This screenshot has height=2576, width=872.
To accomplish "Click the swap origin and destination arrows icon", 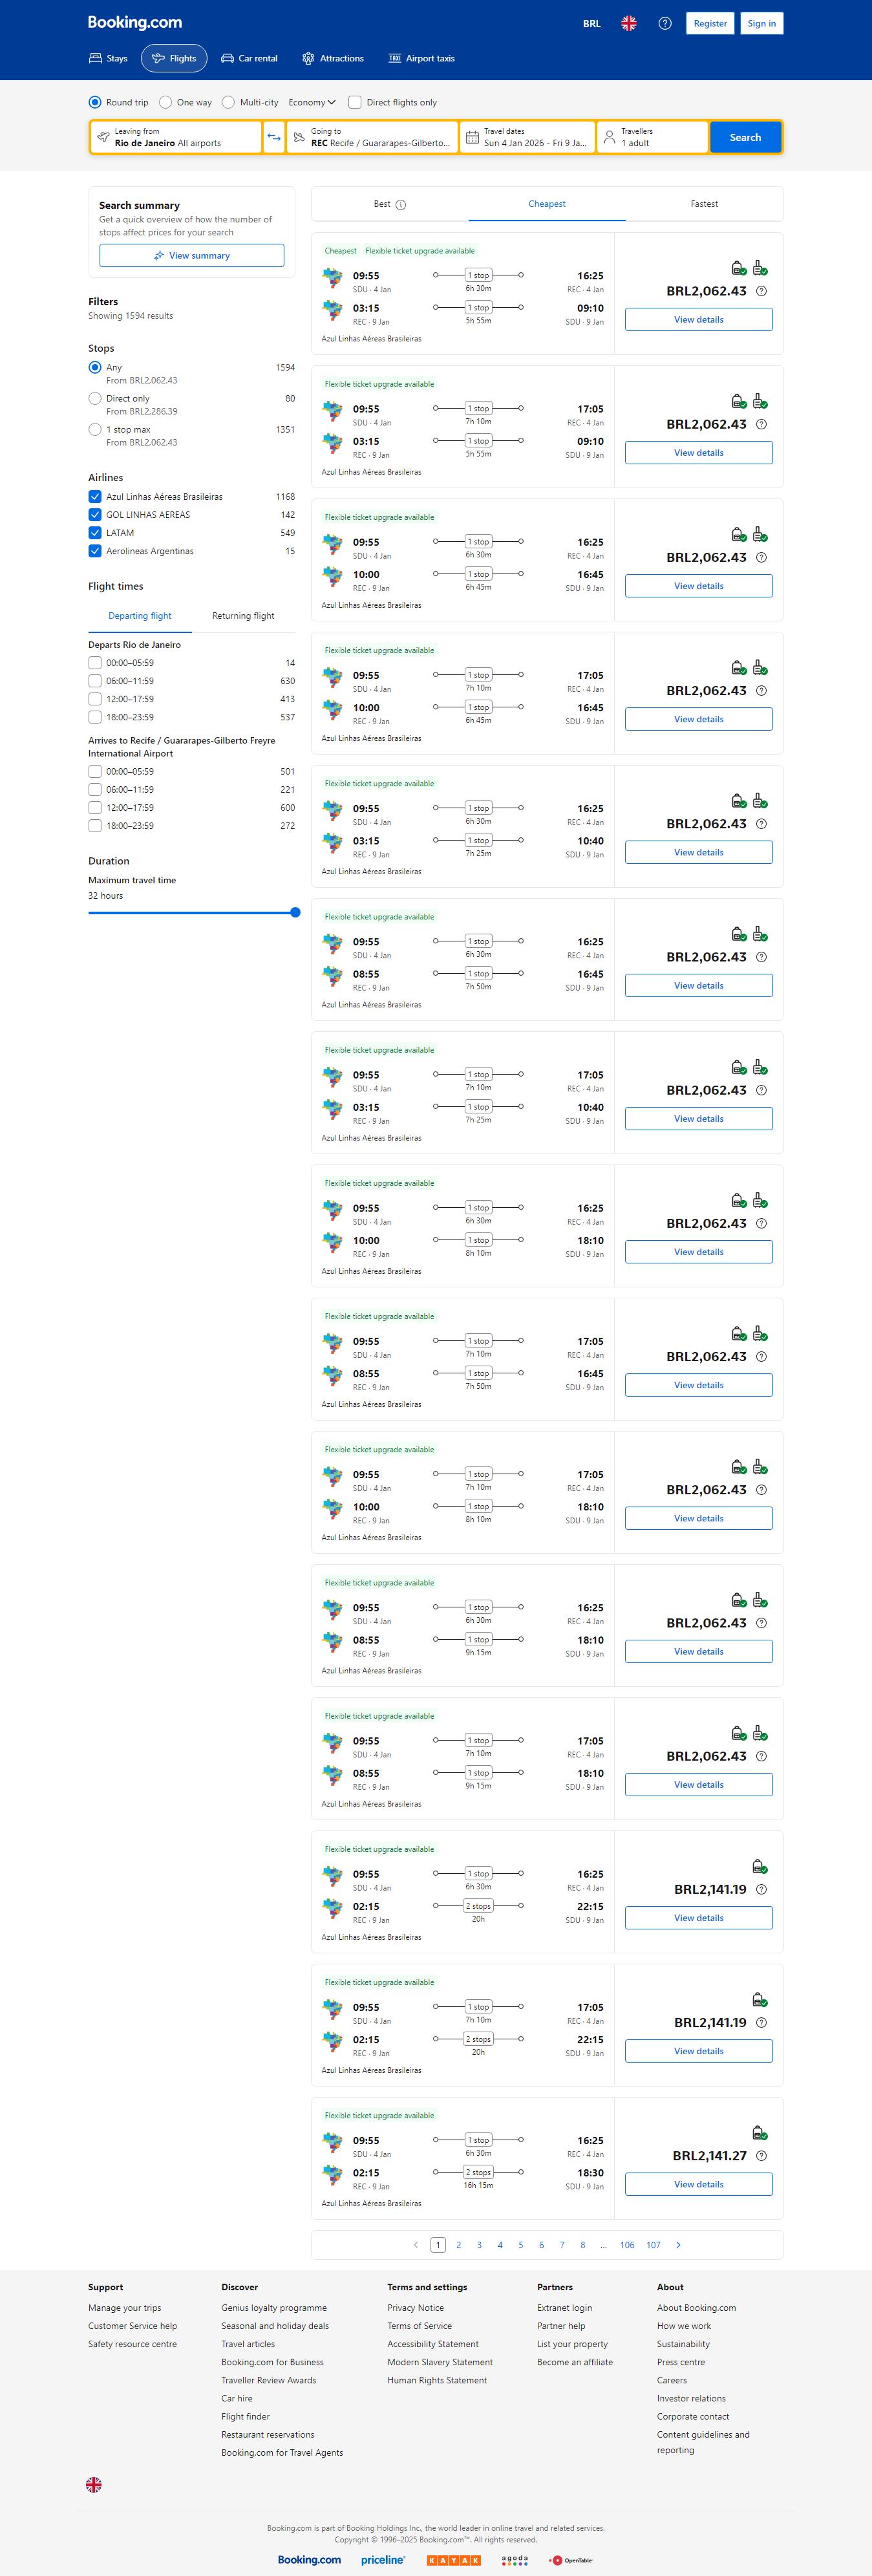I will click(x=274, y=137).
